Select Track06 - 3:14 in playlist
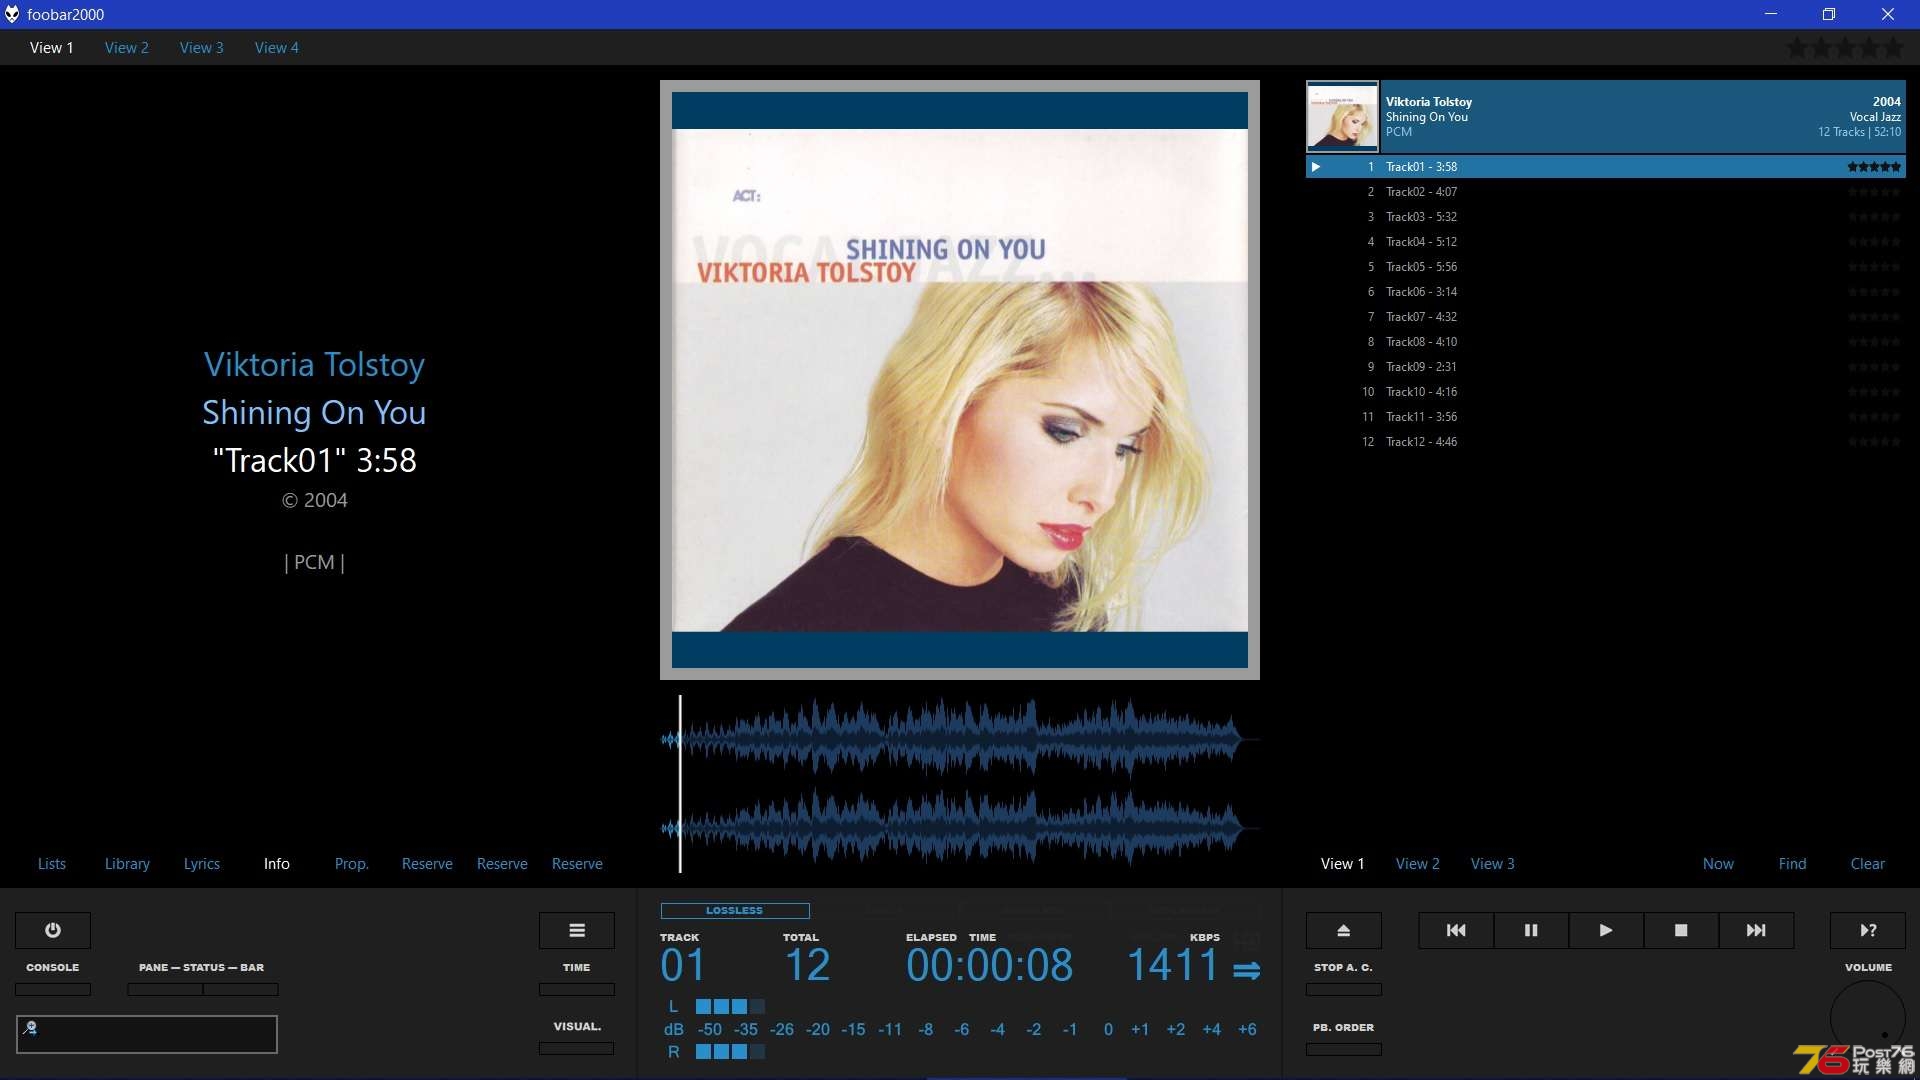Screen dimensions: 1920x1080 tap(1606, 292)
